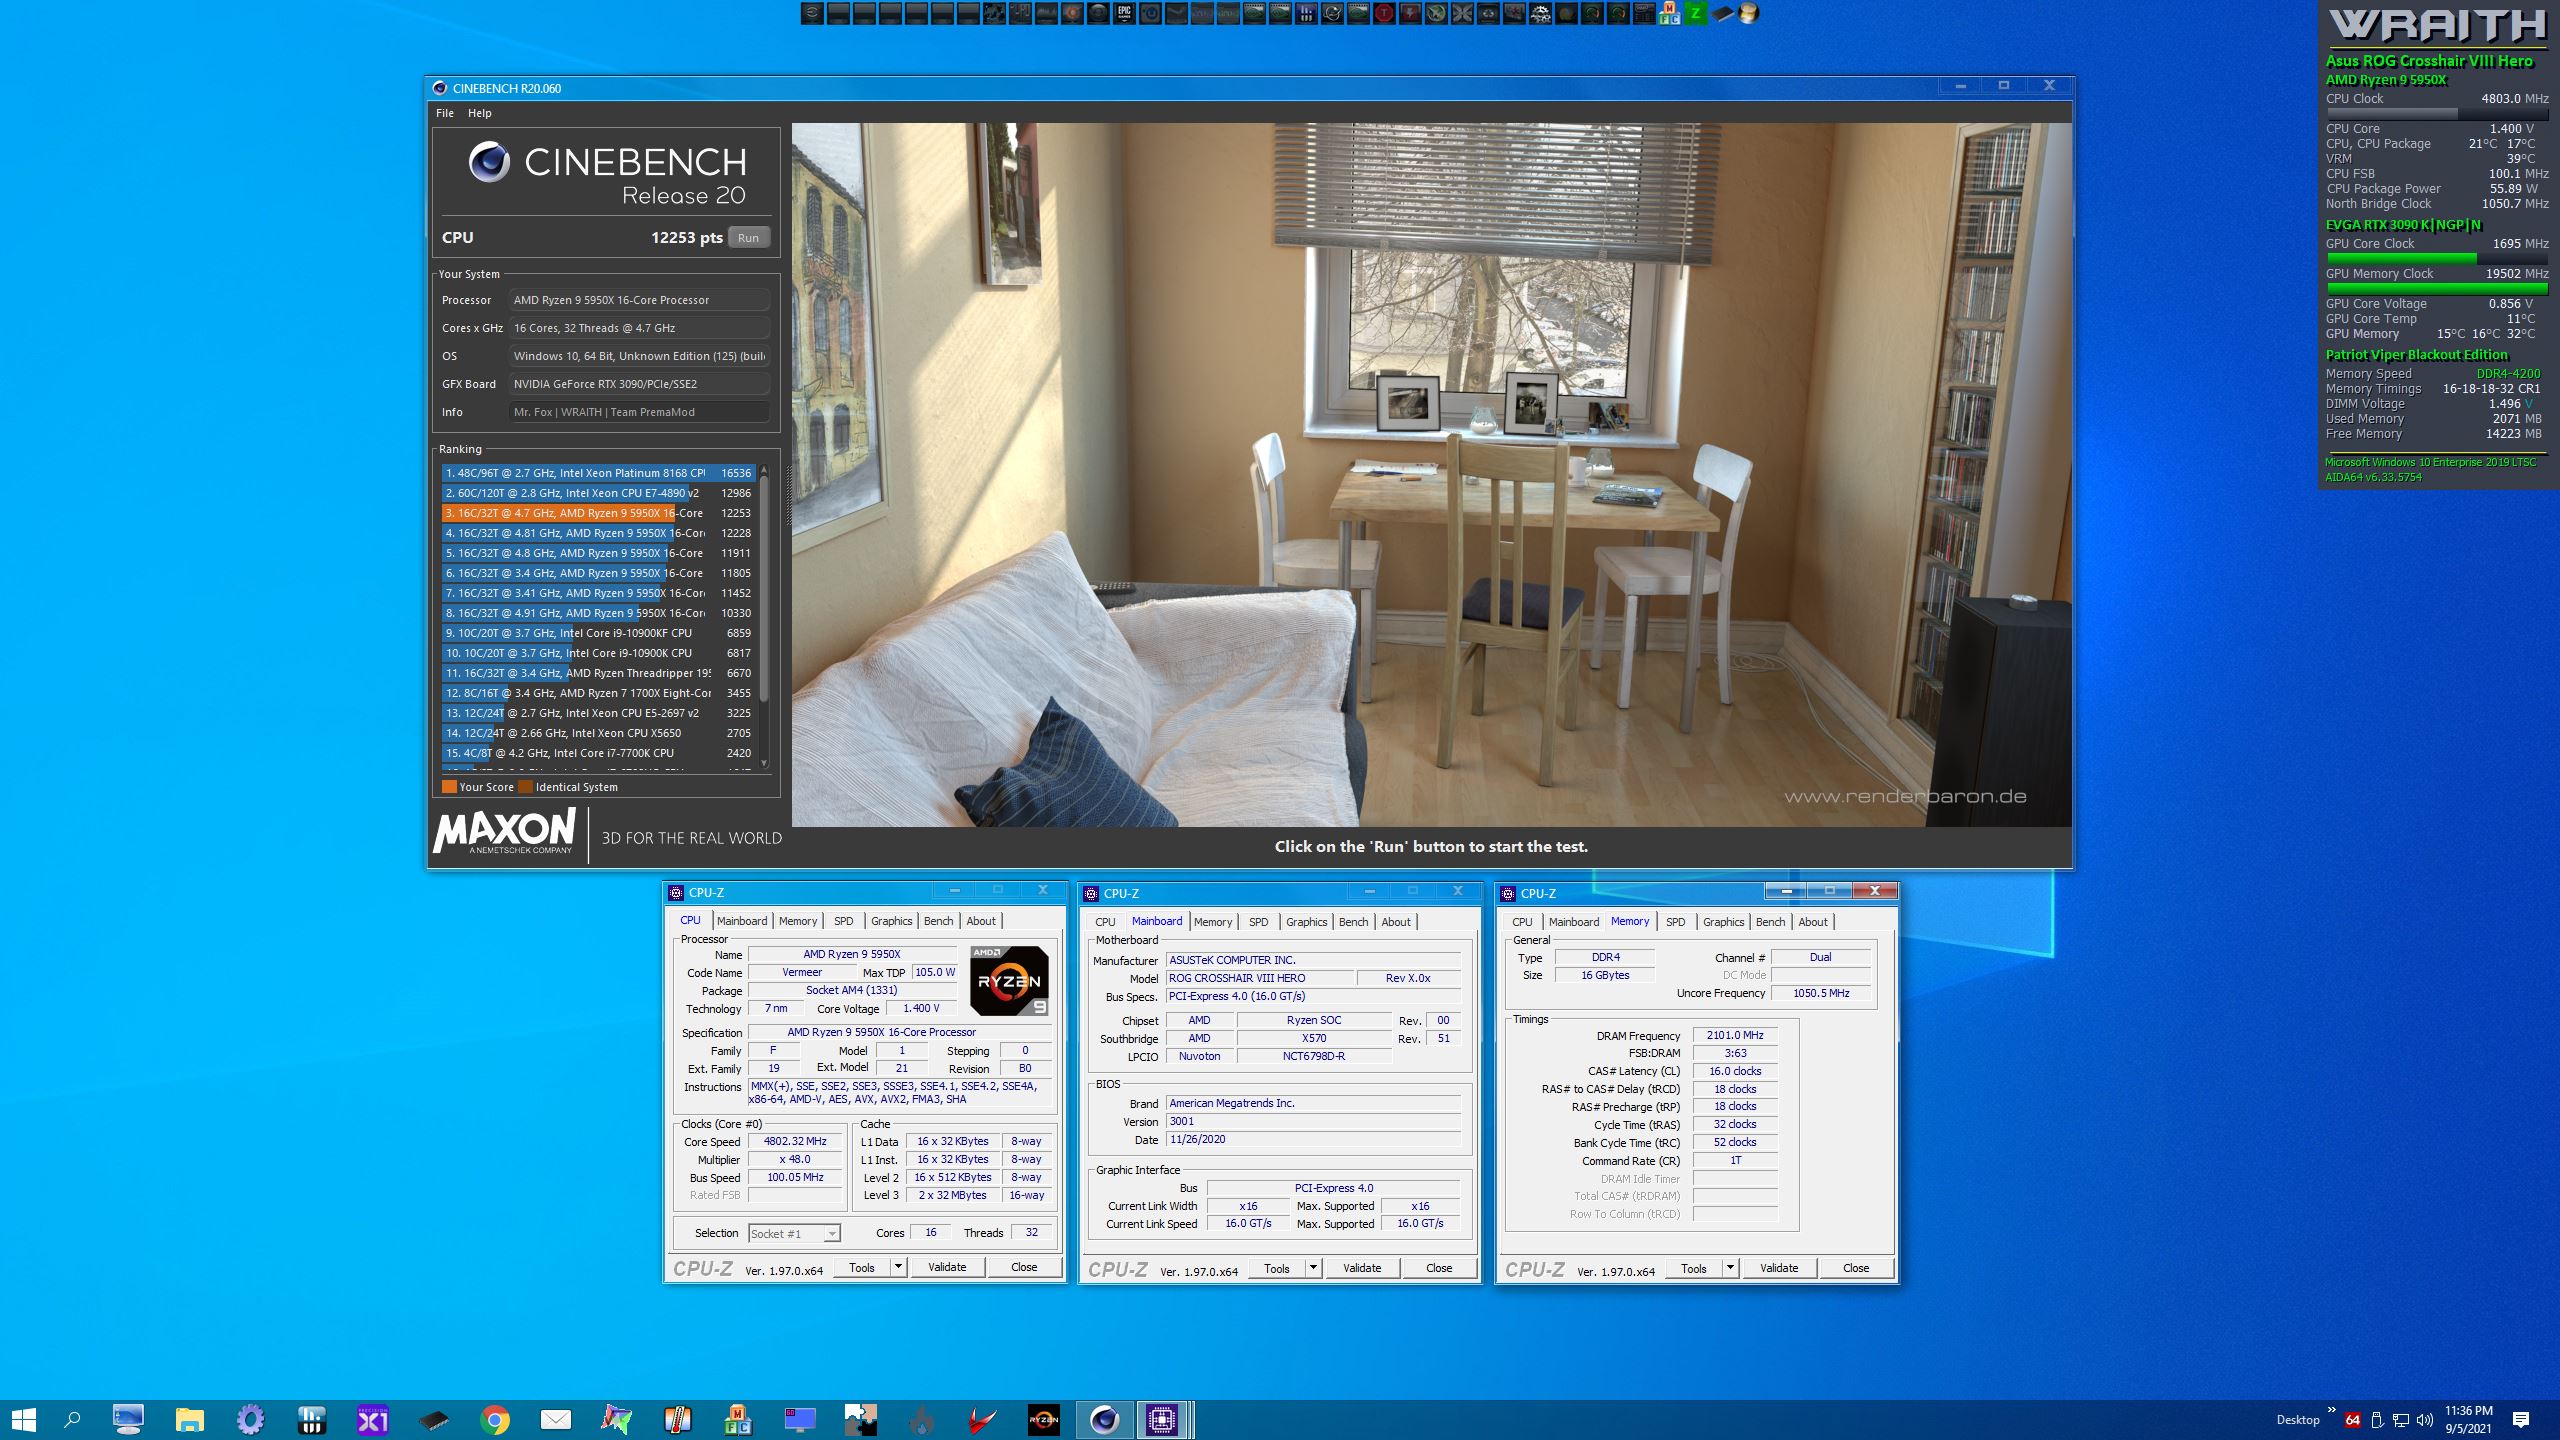The width and height of the screenshot is (2560, 1440).
Task: Open Google Chrome from the taskbar
Action: (x=494, y=1419)
